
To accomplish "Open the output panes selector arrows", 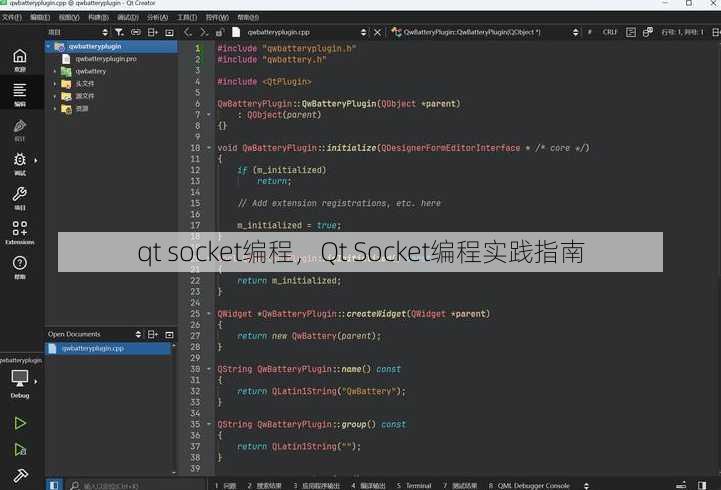I will (x=586, y=485).
